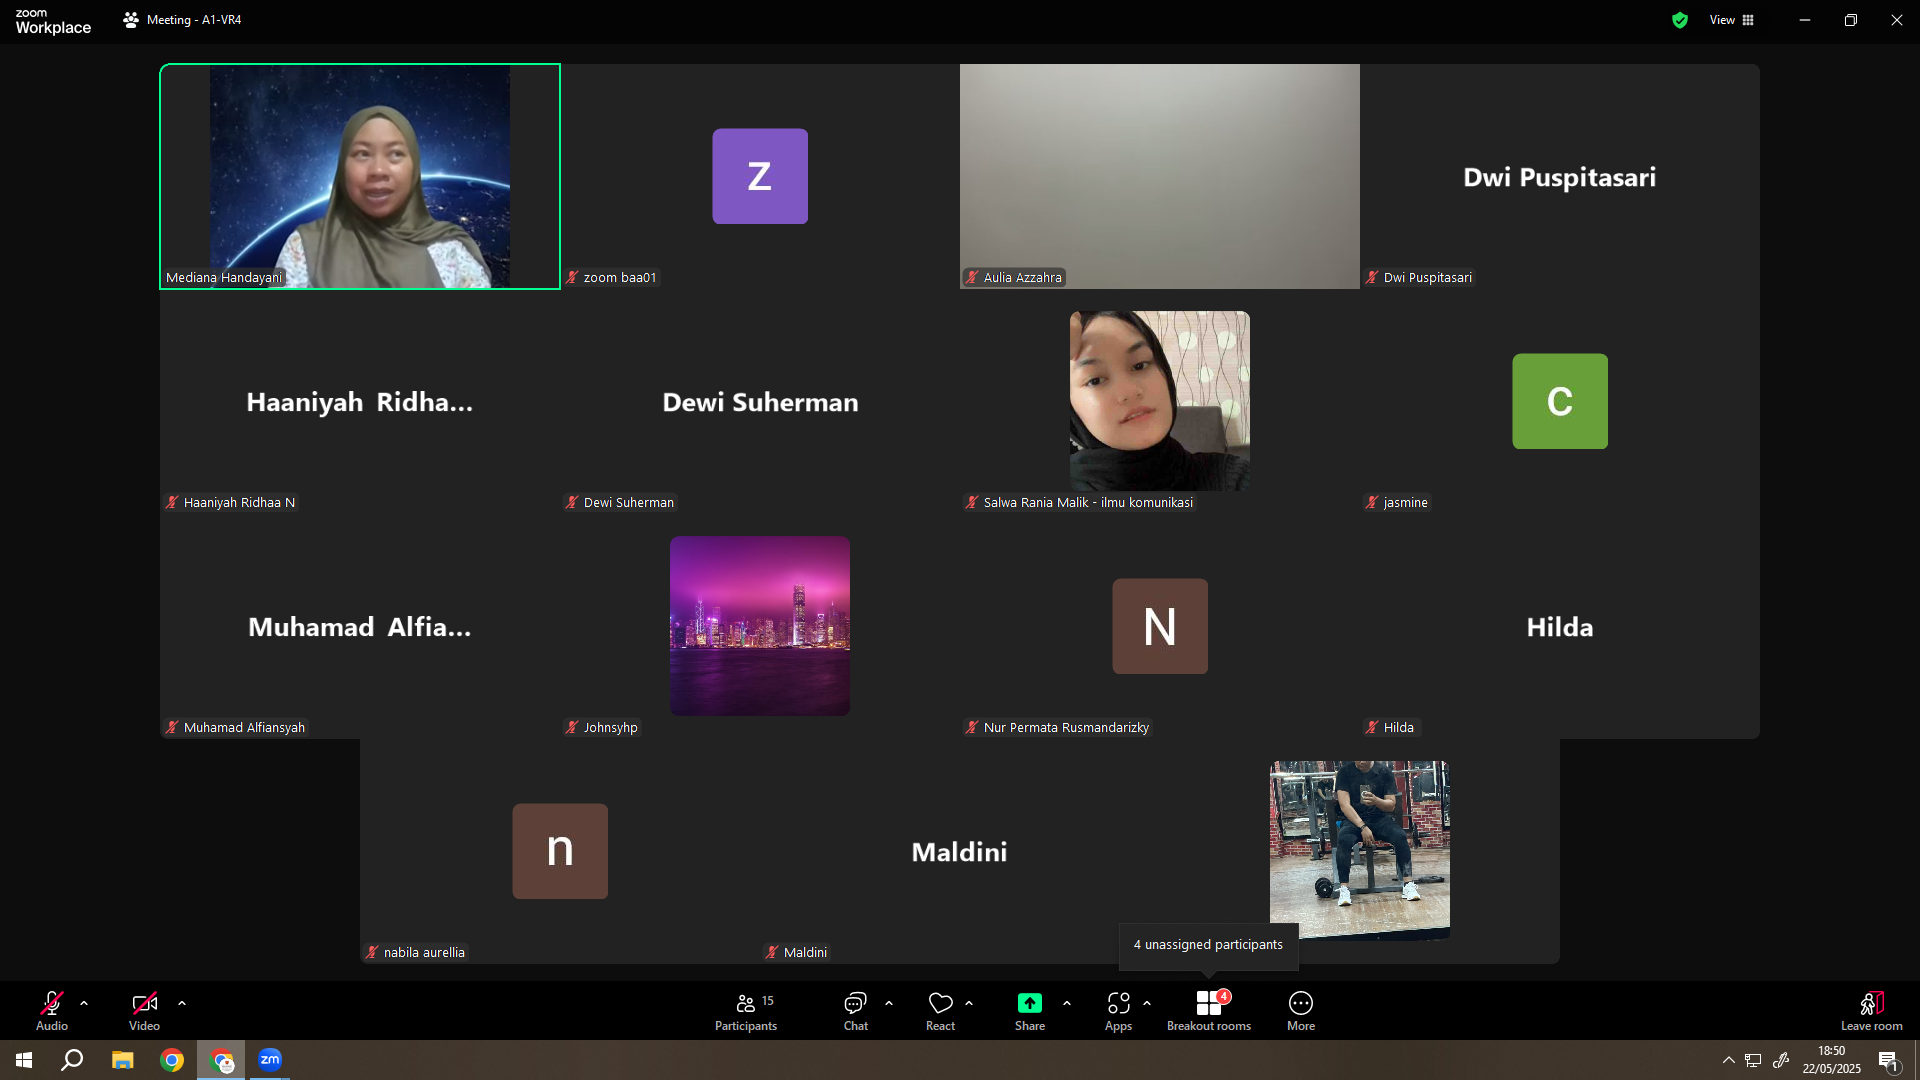Screen dimensions: 1920x1080
Task: Click the muted mic icon beside zoom baa01
Action: click(572, 278)
